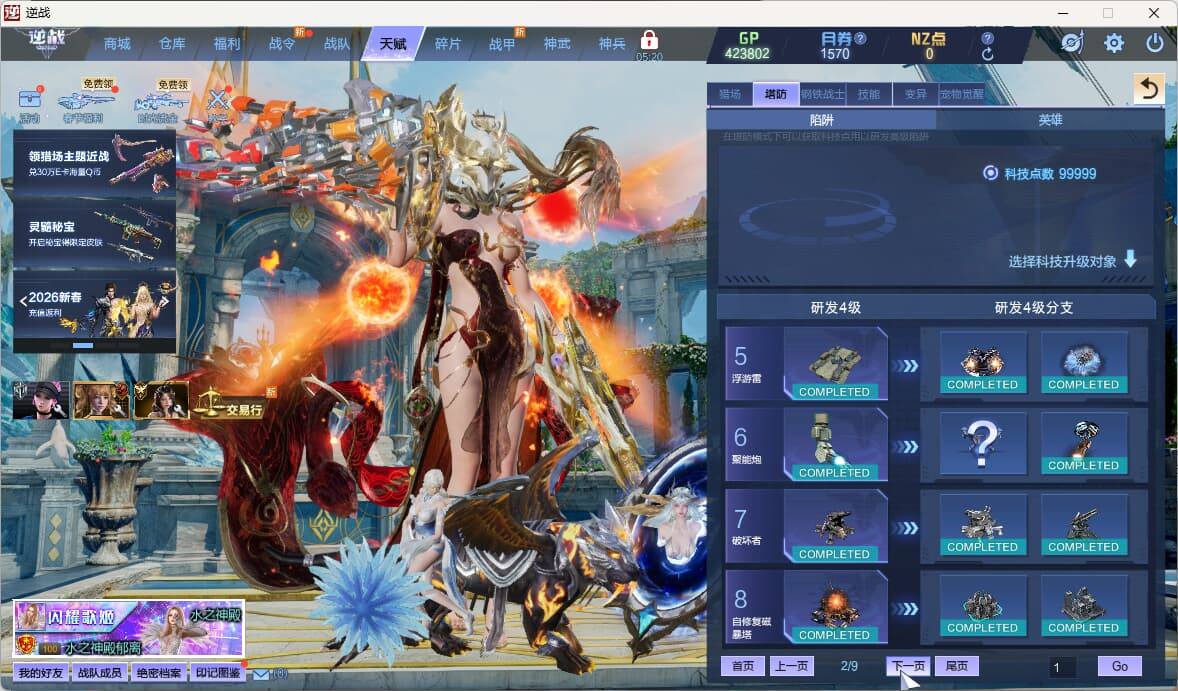The width and height of the screenshot is (1178, 691).
Task: Switch to the 钢铁战士 tab
Action: (823, 94)
